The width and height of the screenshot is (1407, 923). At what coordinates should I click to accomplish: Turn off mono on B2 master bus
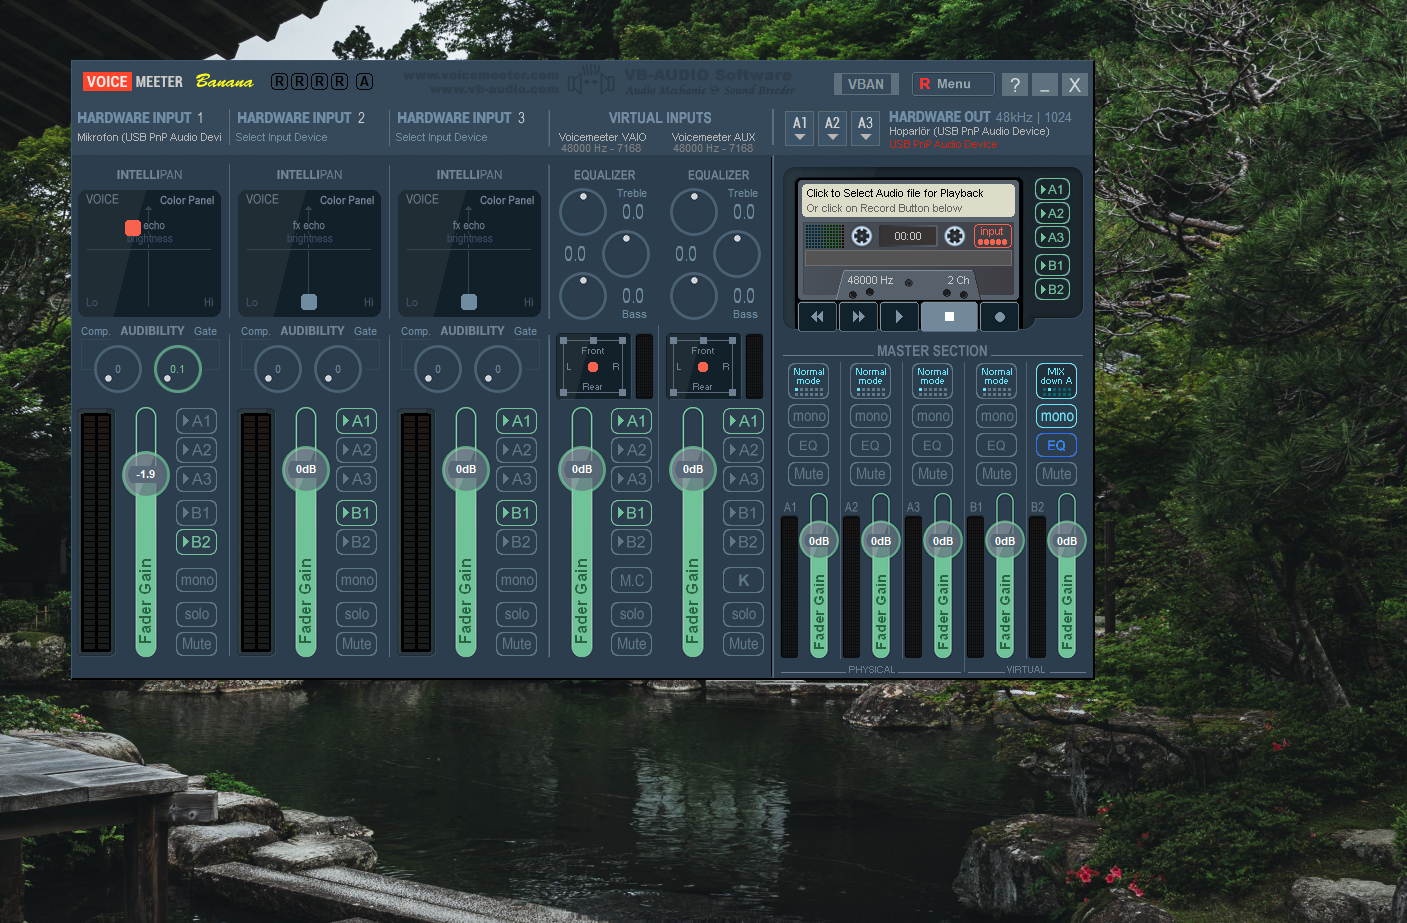[1057, 416]
